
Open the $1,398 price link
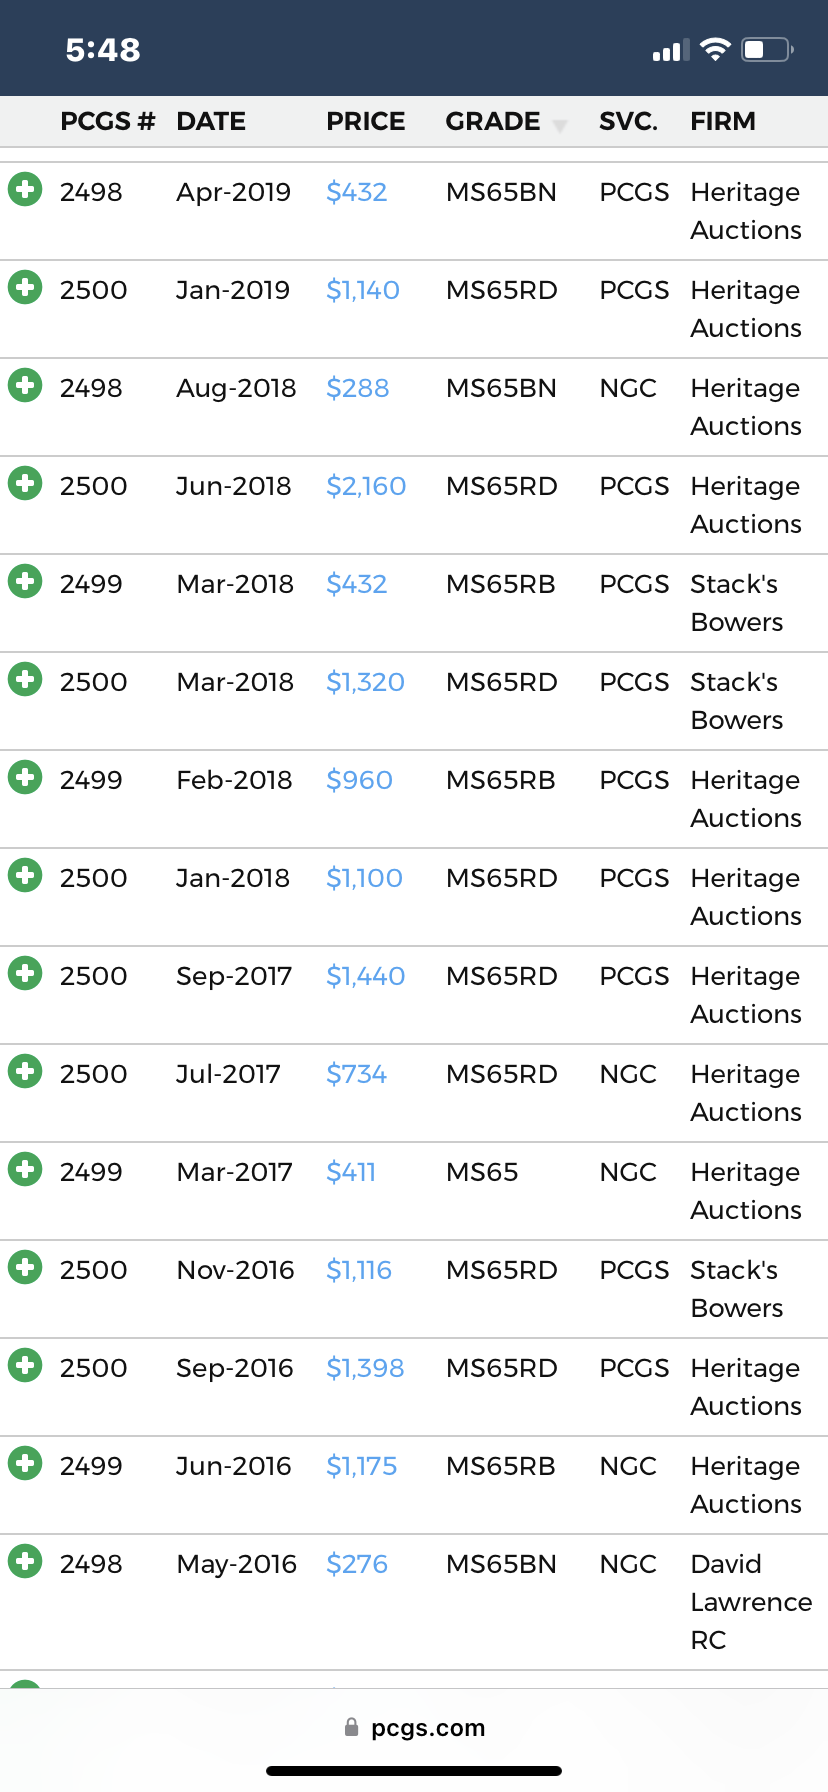(x=365, y=1368)
